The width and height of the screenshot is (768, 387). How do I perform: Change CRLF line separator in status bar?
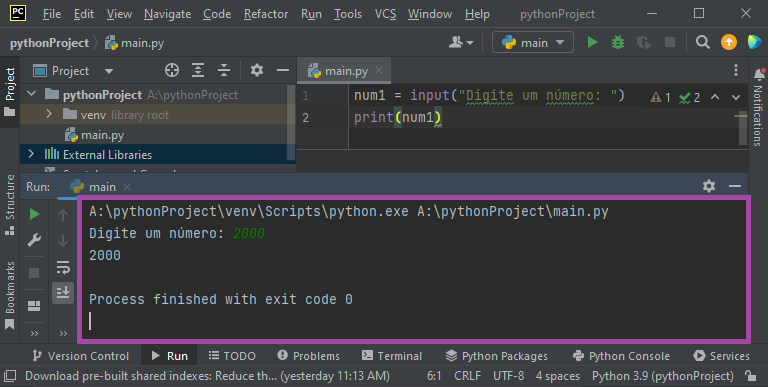[467, 376]
